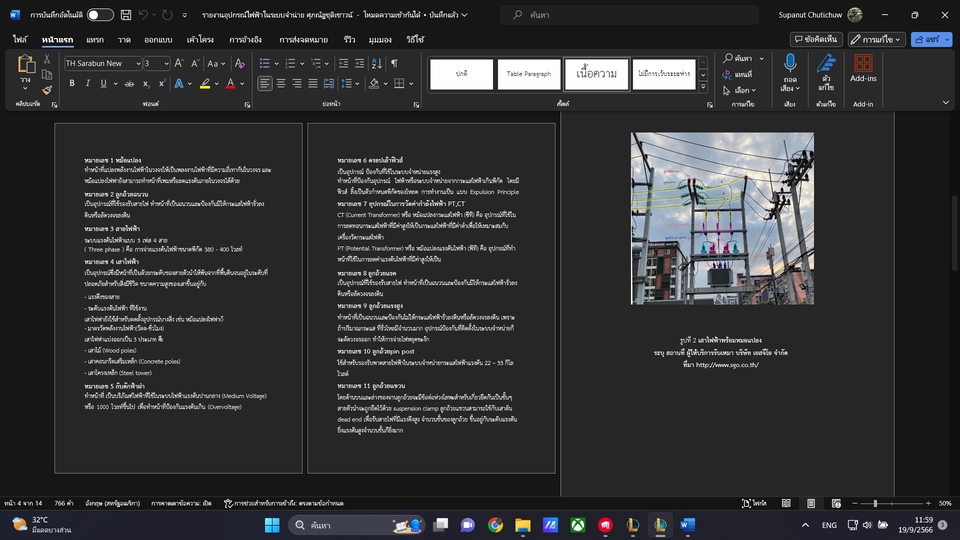This screenshot has height=540, width=960.
Task: Center align the paragraph
Action: (x=282, y=84)
